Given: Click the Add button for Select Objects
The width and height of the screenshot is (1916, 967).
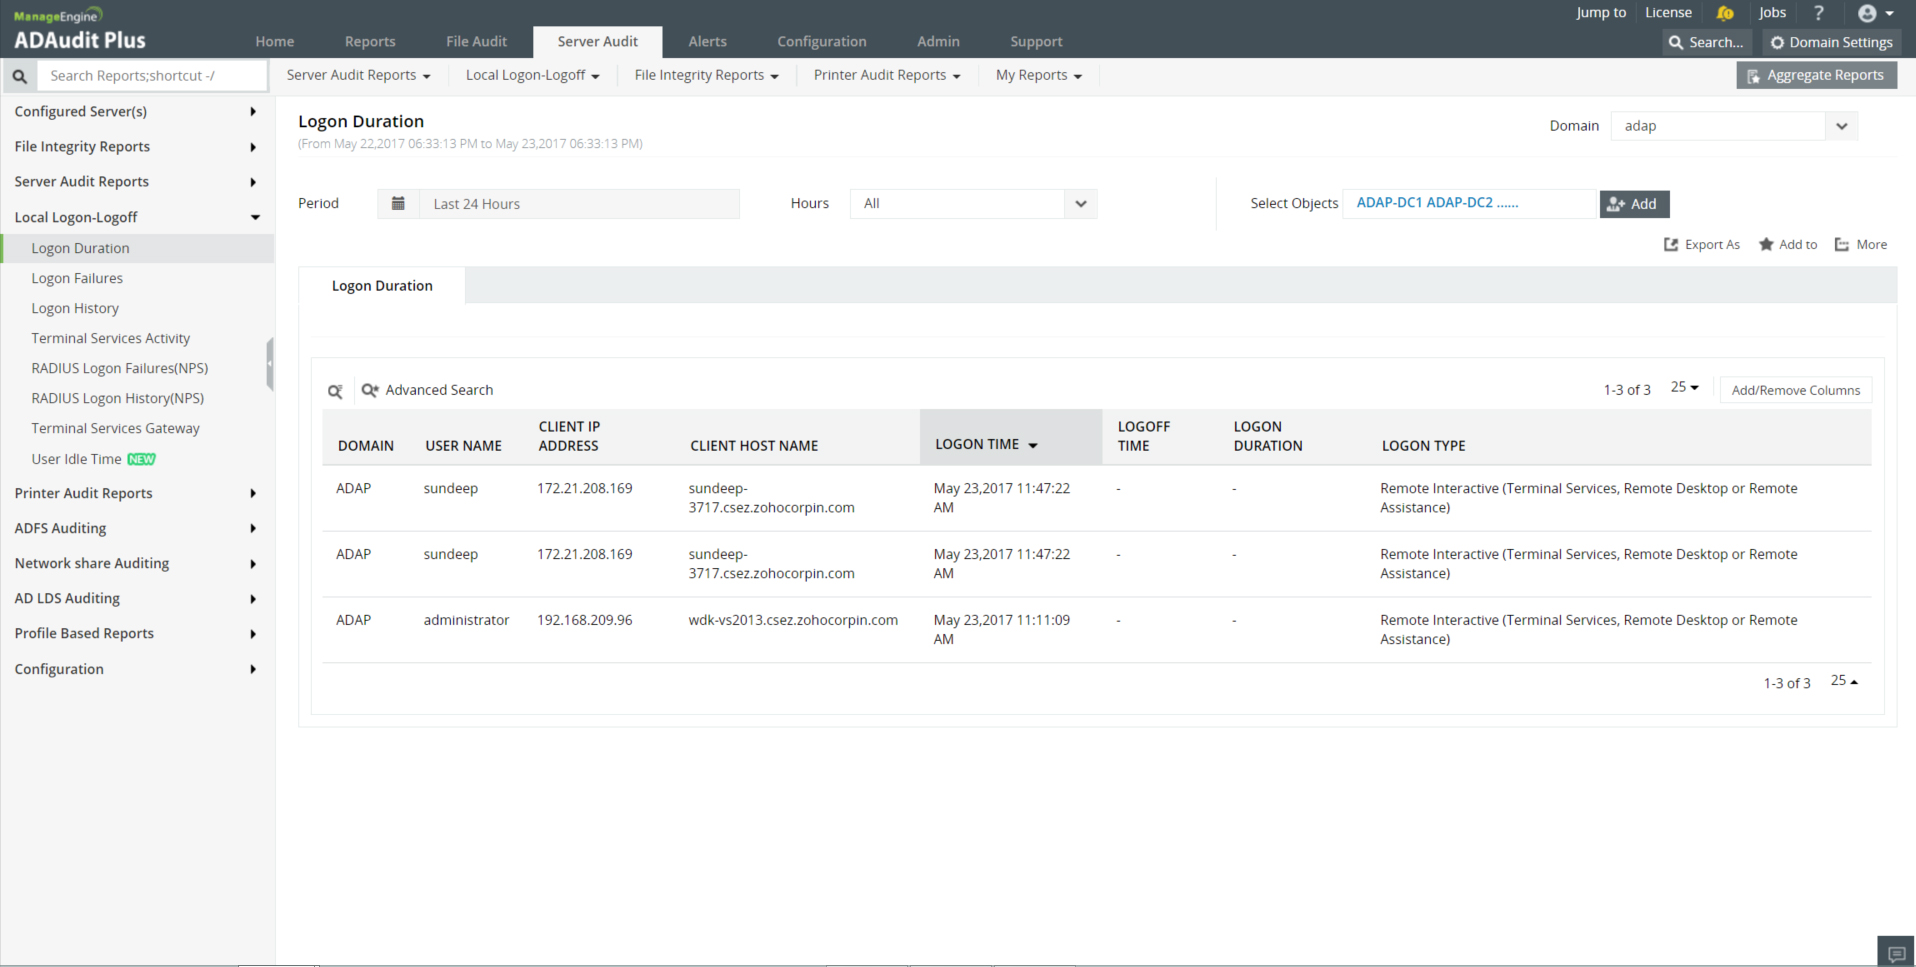Looking at the screenshot, I should pyautogui.click(x=1634, y=204).
